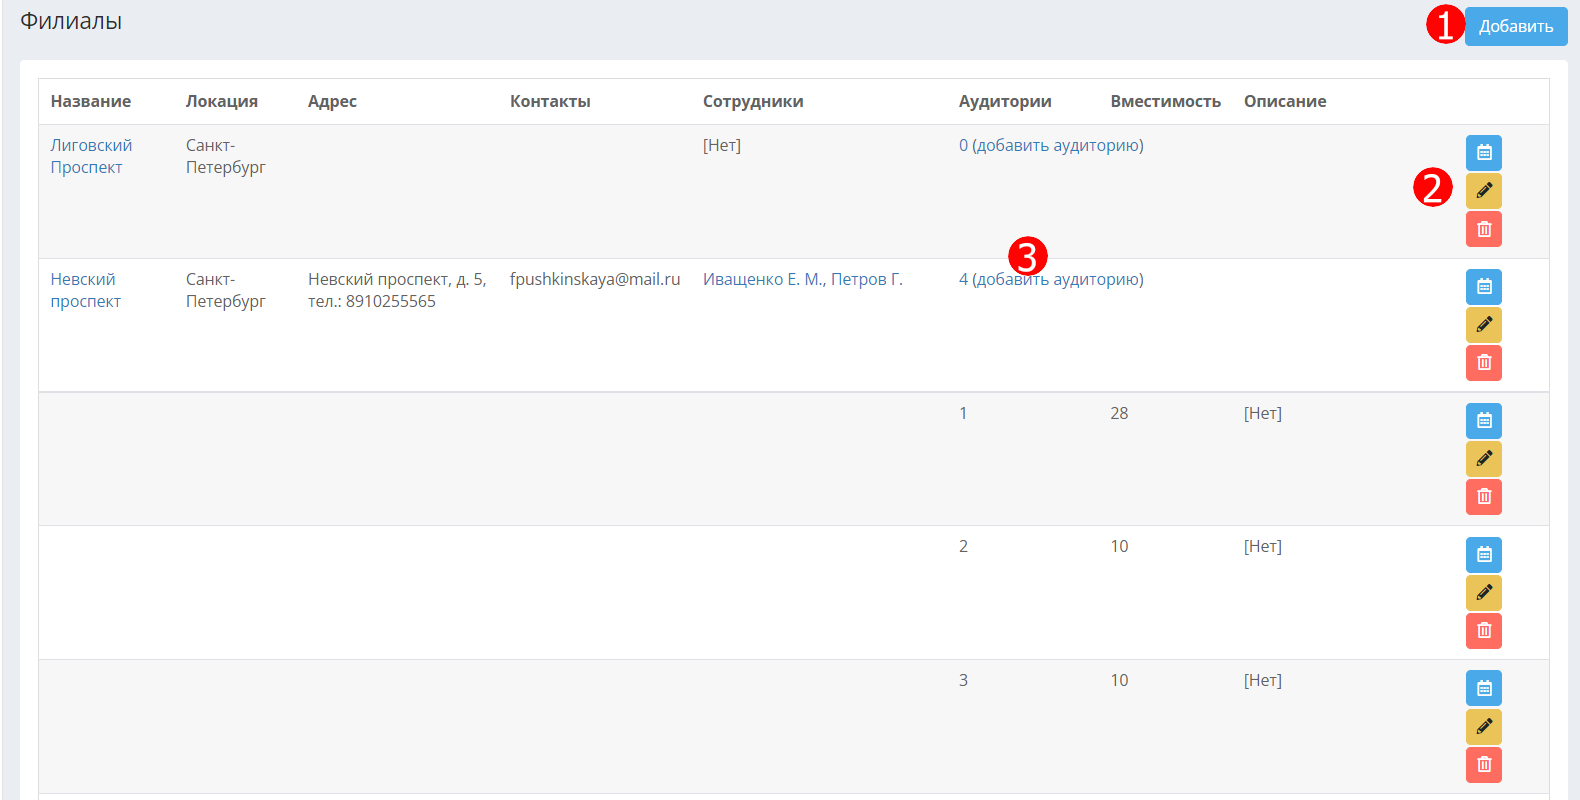The height and width of the screenshot is (800, 1580).
Task: Open the Невский проспект branch link
Action: click(x=86, y=290)
